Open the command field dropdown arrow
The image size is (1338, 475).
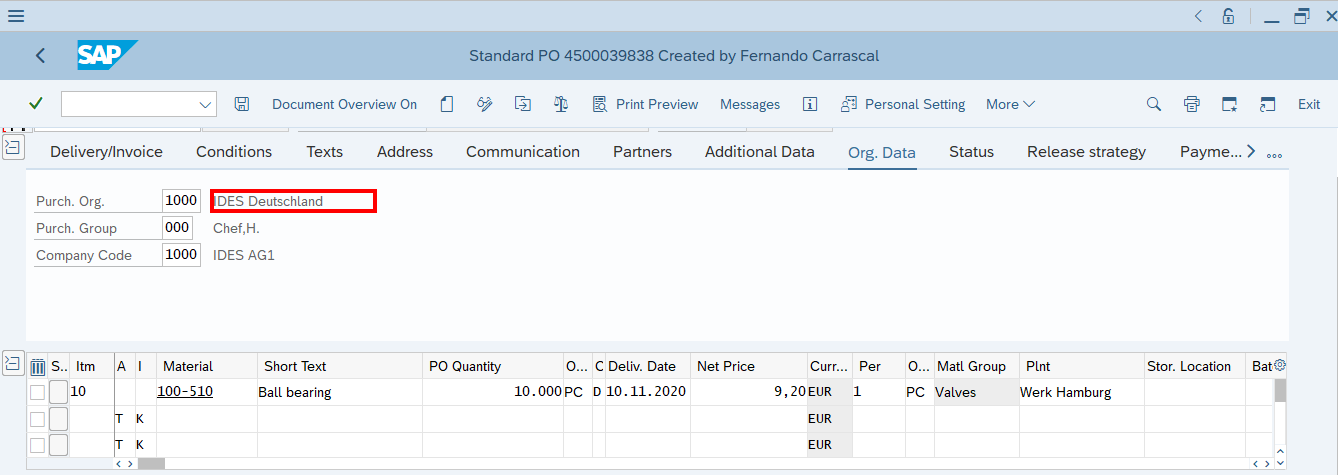click(x=206, y=104)
